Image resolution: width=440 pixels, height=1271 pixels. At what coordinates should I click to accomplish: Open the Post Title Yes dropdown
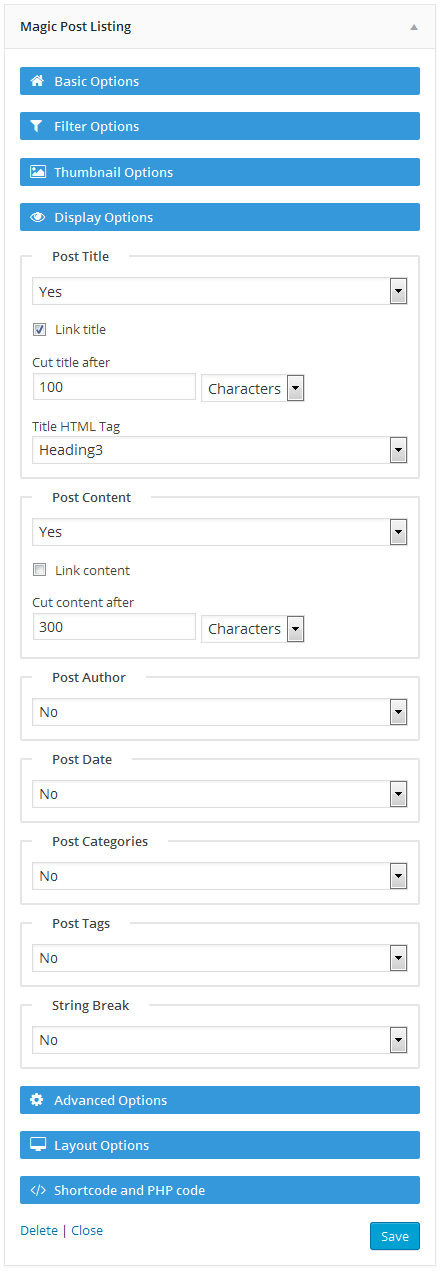pyautogui.click(x=219, y=291)
